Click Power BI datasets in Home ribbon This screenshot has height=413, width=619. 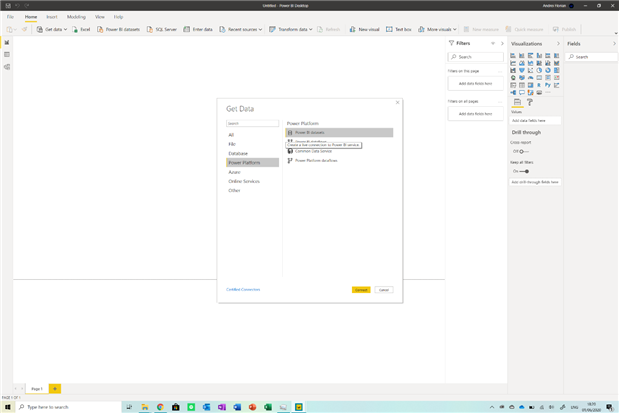[x=118, y=29]
